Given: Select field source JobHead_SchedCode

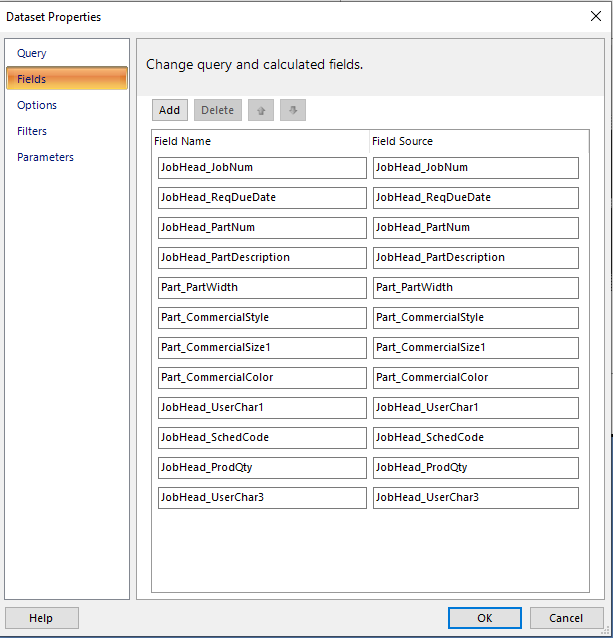Looking at the screenshot, I should (476, 438).
